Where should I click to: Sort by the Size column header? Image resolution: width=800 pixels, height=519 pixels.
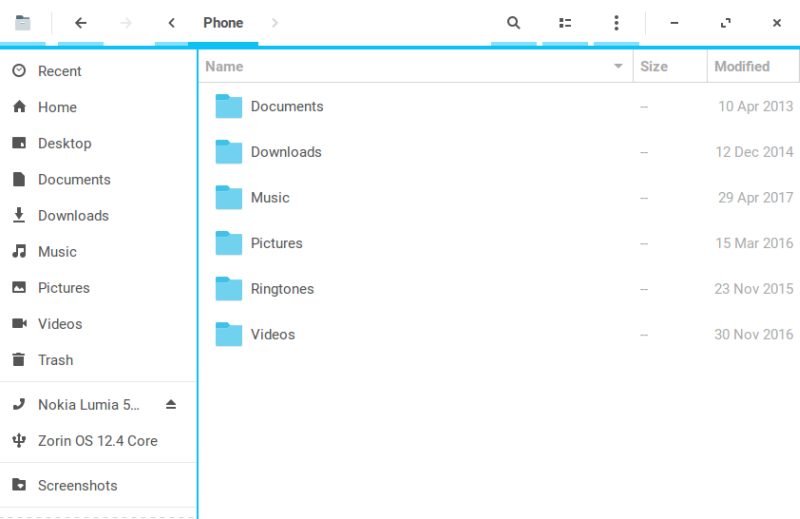pyautogui.click(x=670, y=66)
